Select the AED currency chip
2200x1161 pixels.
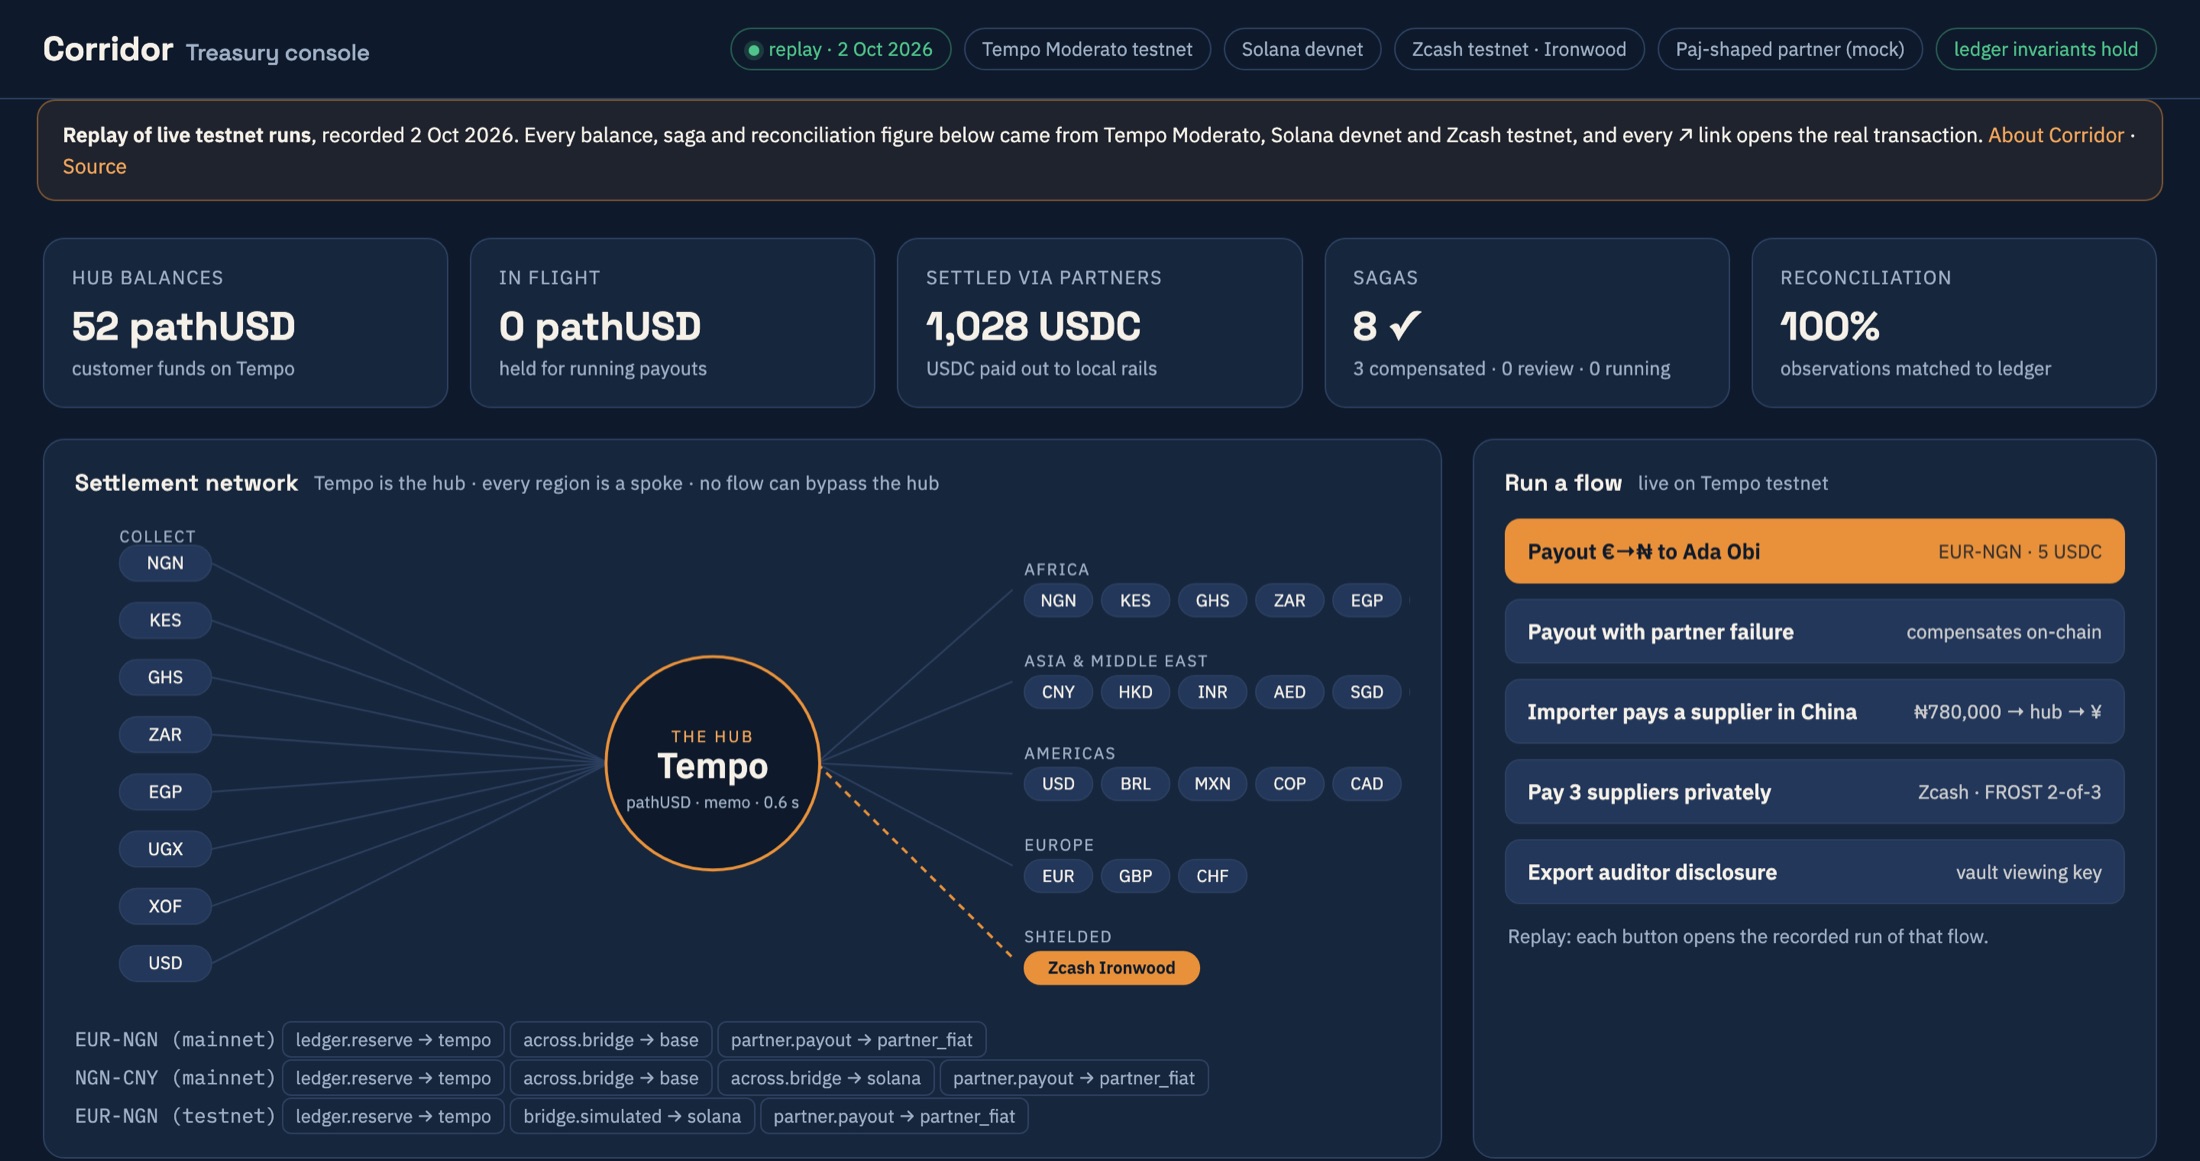pos(1289,692)
